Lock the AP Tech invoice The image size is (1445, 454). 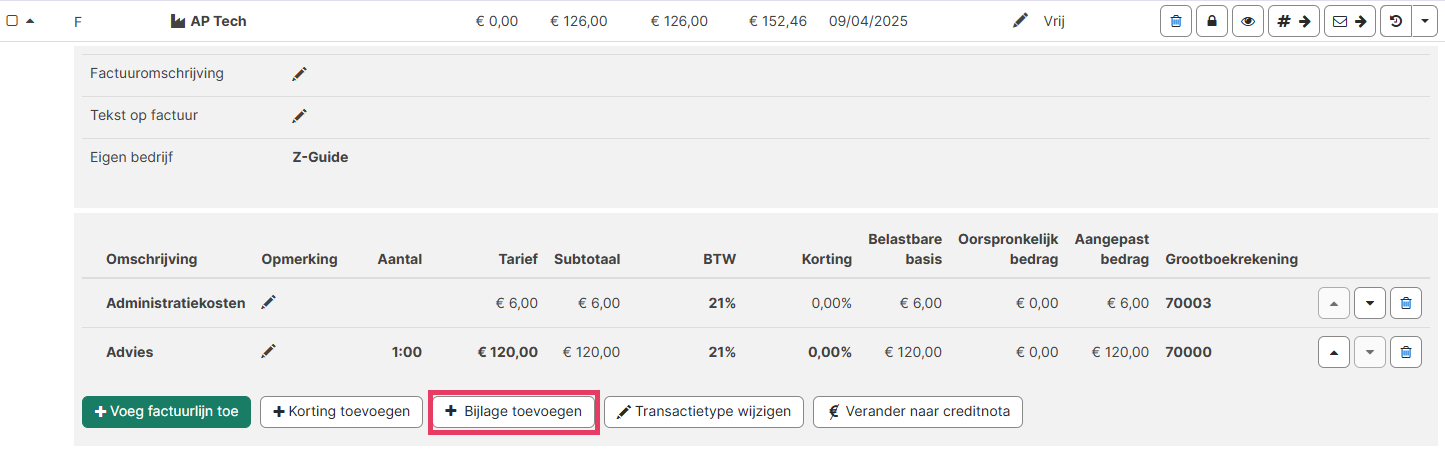click(1212, 21)
